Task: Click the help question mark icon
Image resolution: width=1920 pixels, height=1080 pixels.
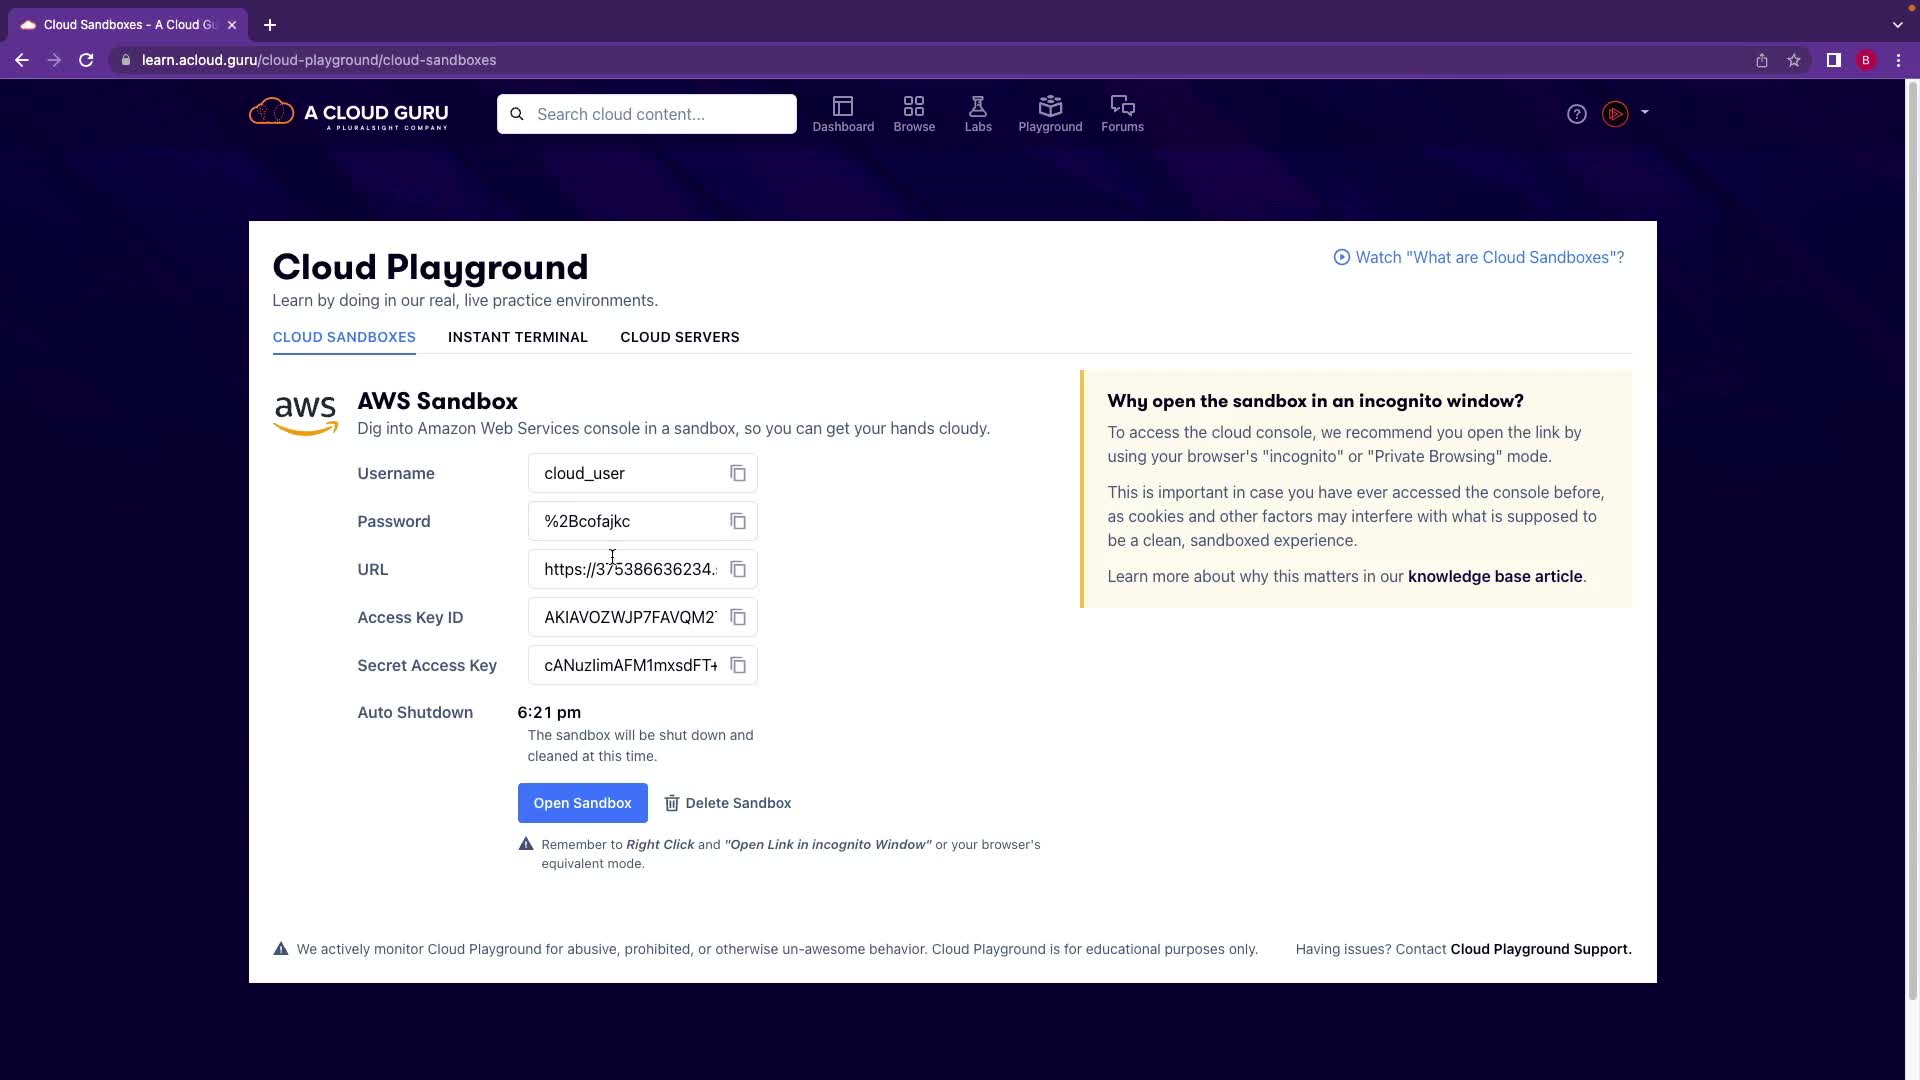Action: (1577, 114)
